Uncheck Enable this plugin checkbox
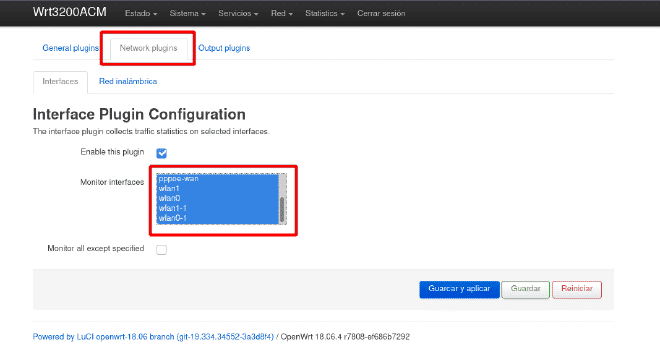The image size is (660, 363). tap(162, 153)
